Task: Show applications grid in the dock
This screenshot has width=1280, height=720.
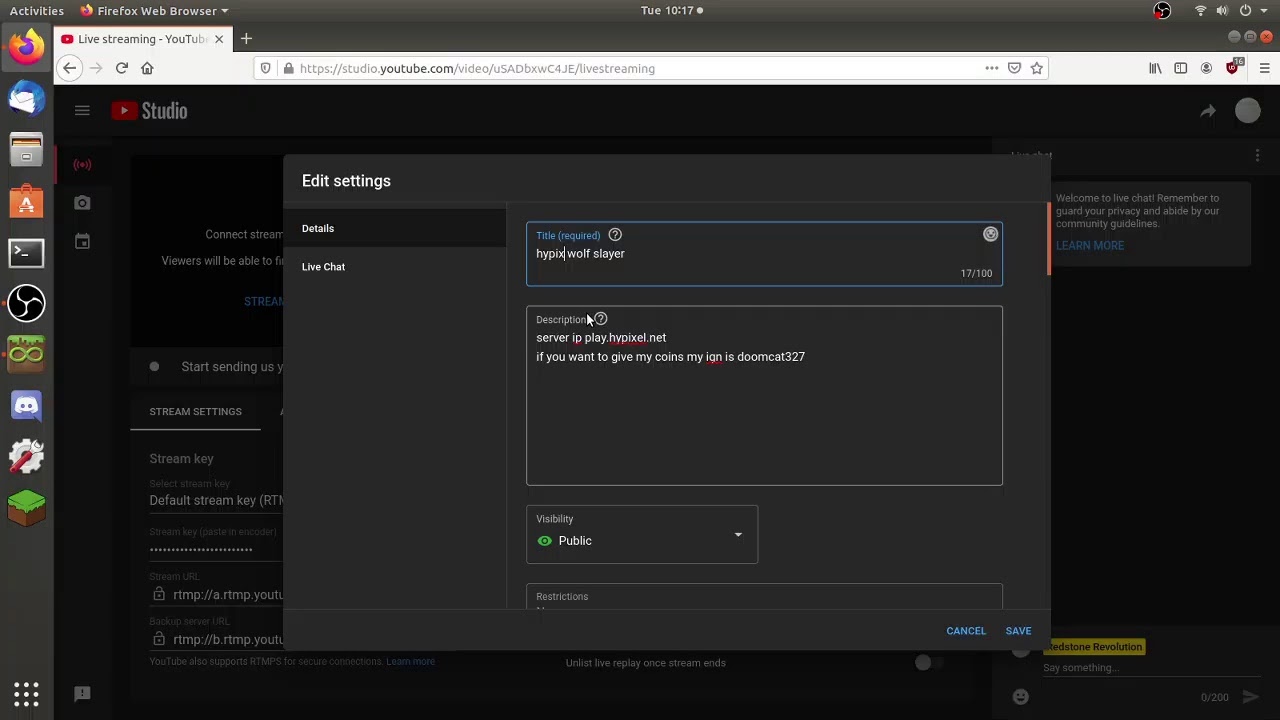Action: (27, 694)
